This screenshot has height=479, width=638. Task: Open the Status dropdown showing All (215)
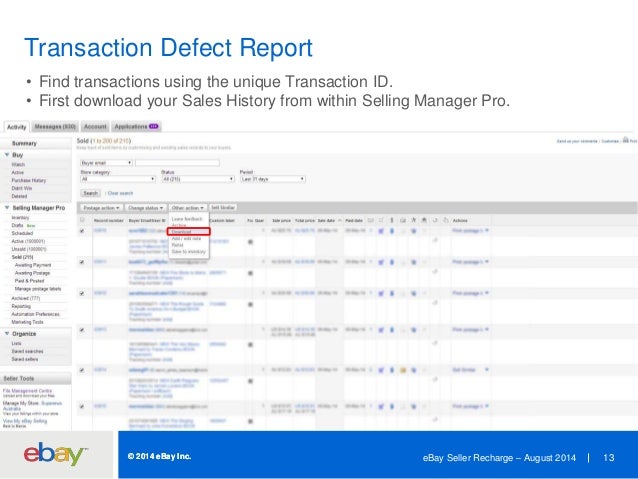pyautogui.click(x=198, y=179)
